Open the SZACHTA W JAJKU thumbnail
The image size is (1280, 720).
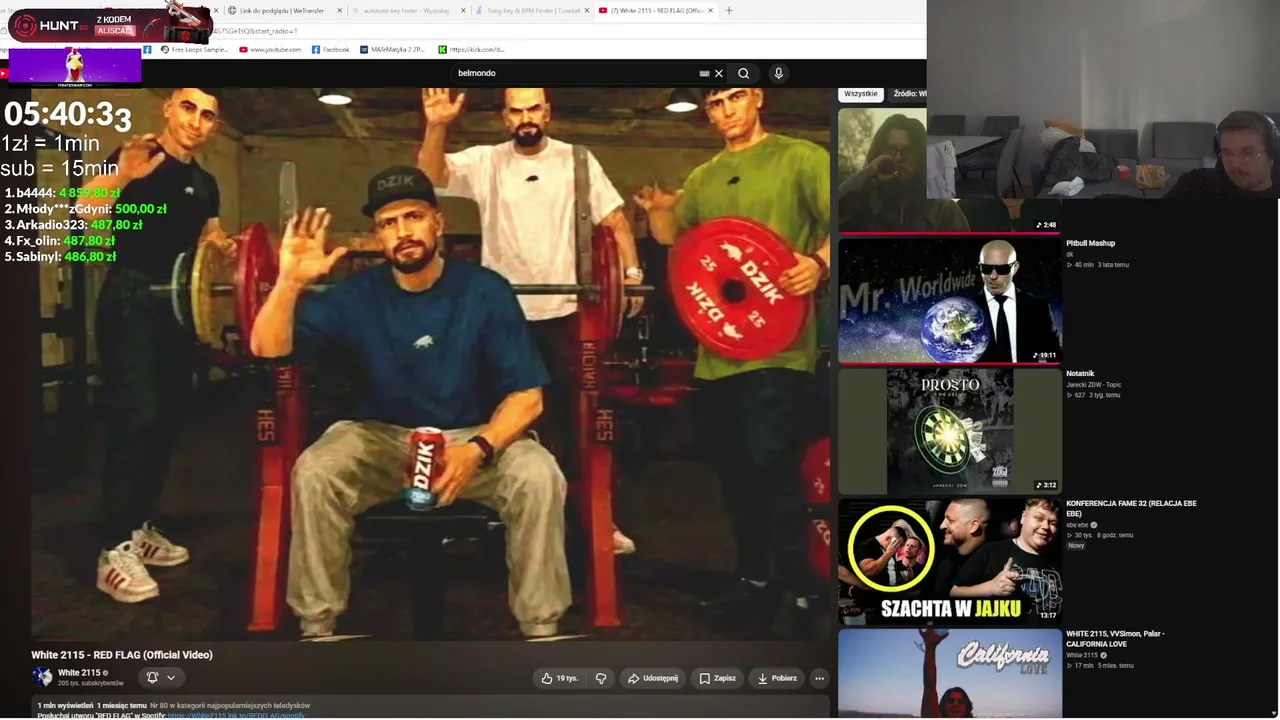coord(949,561)
